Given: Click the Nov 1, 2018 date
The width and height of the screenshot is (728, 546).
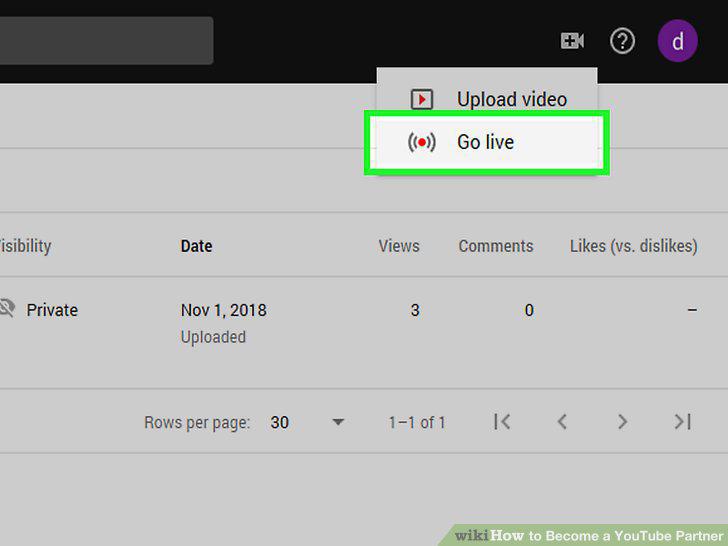Looking at the screenshot, I should (223, 310).
